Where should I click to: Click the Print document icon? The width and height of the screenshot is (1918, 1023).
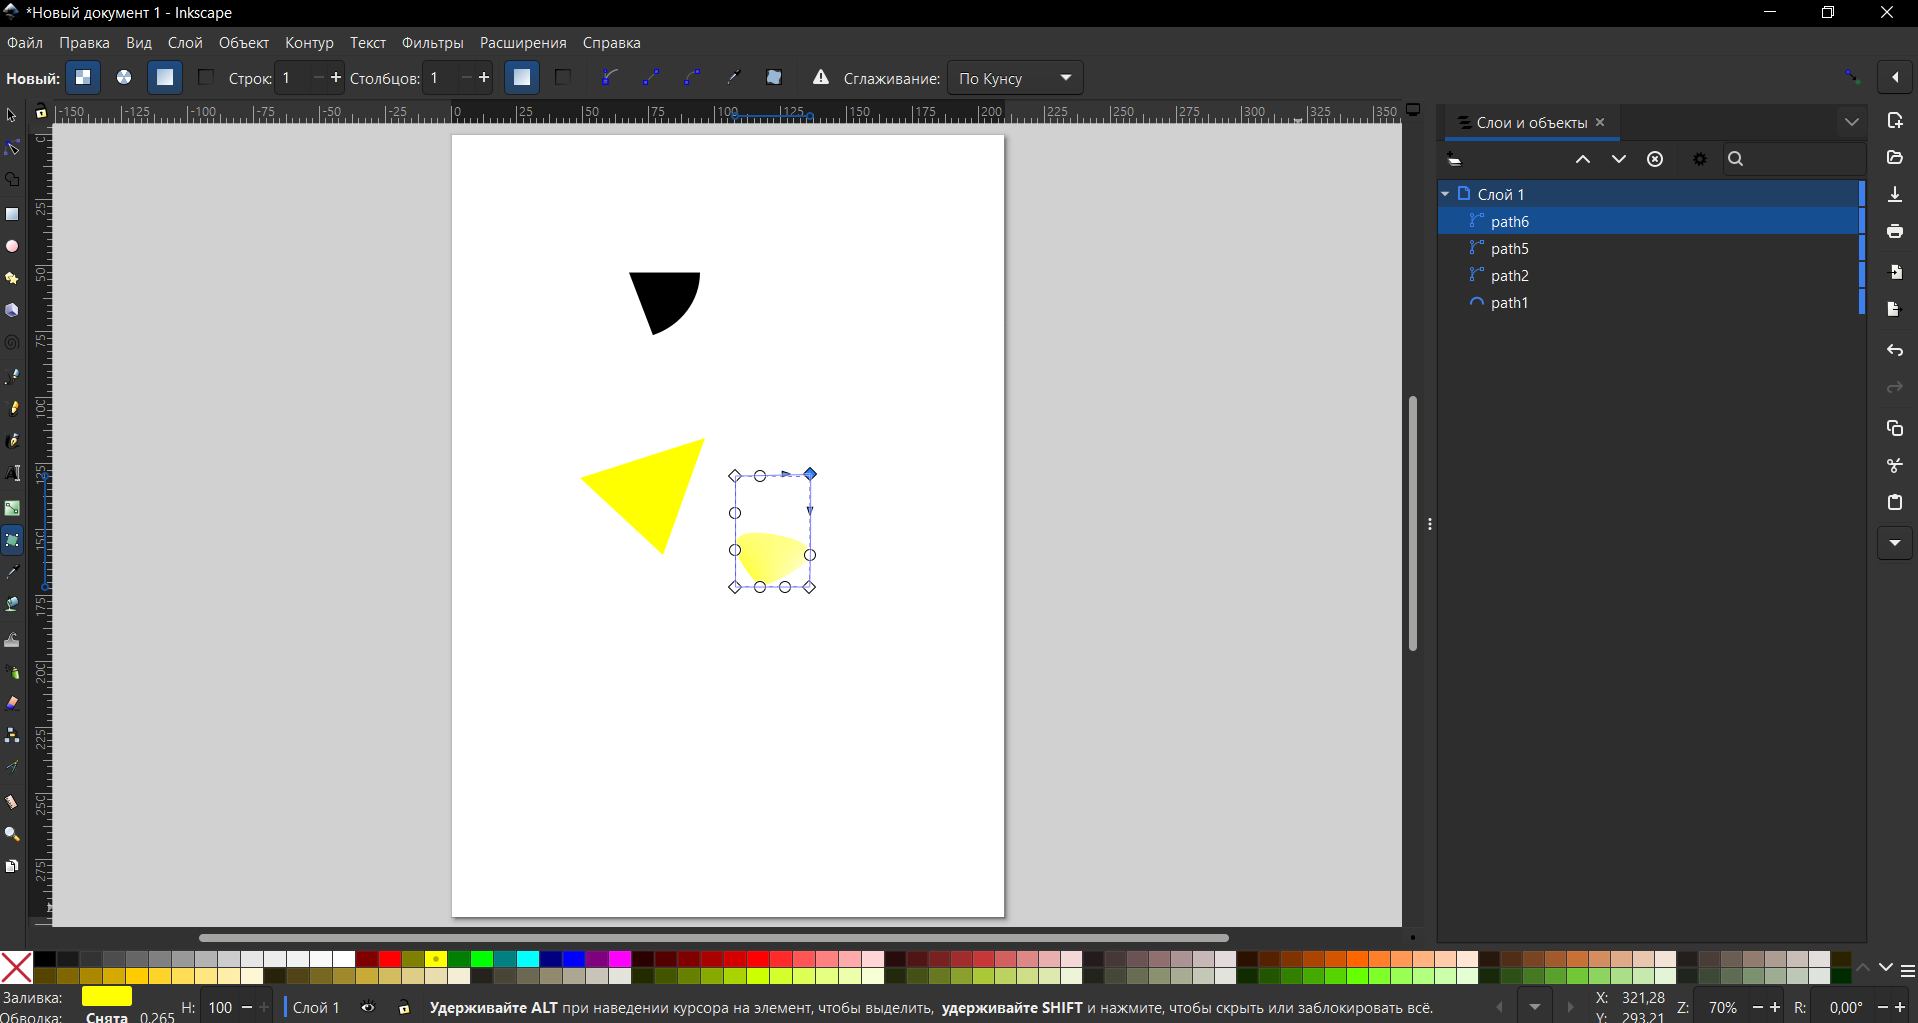[1895, 232]
